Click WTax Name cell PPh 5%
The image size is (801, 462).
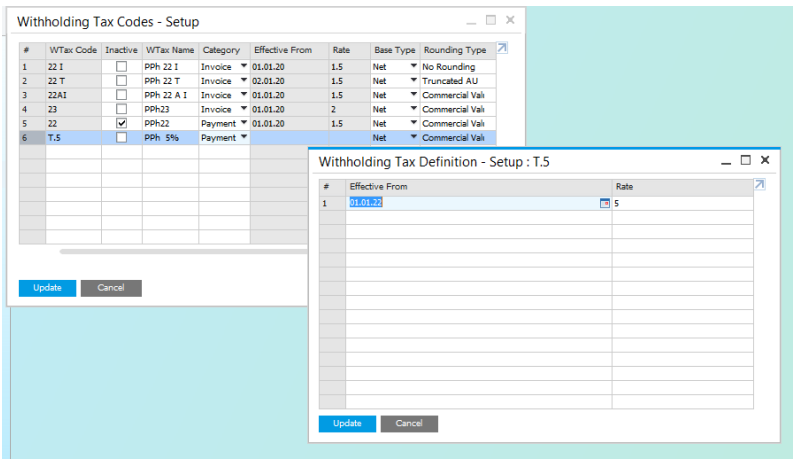[x=170, y=137]
